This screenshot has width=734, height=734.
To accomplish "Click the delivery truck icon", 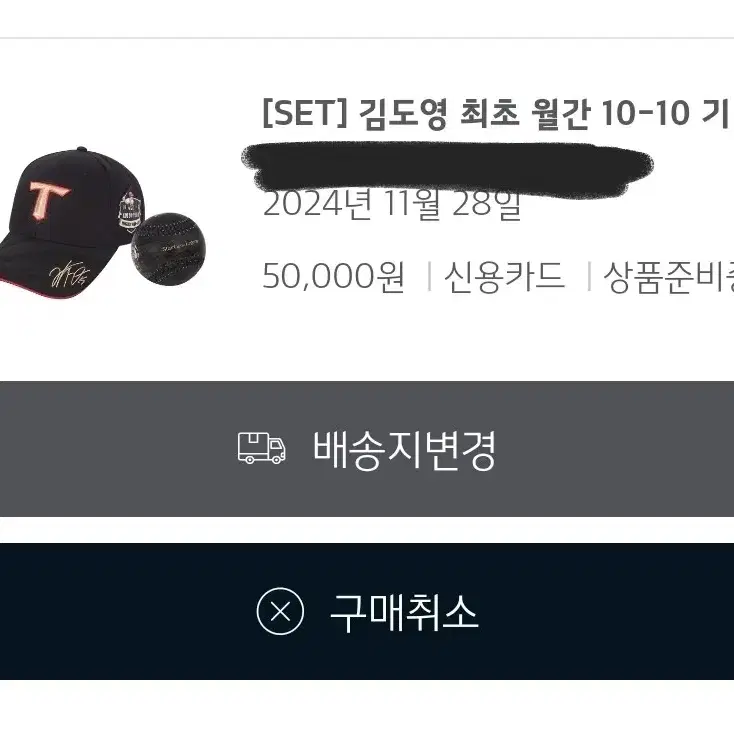I will click(x=262, y=448).
